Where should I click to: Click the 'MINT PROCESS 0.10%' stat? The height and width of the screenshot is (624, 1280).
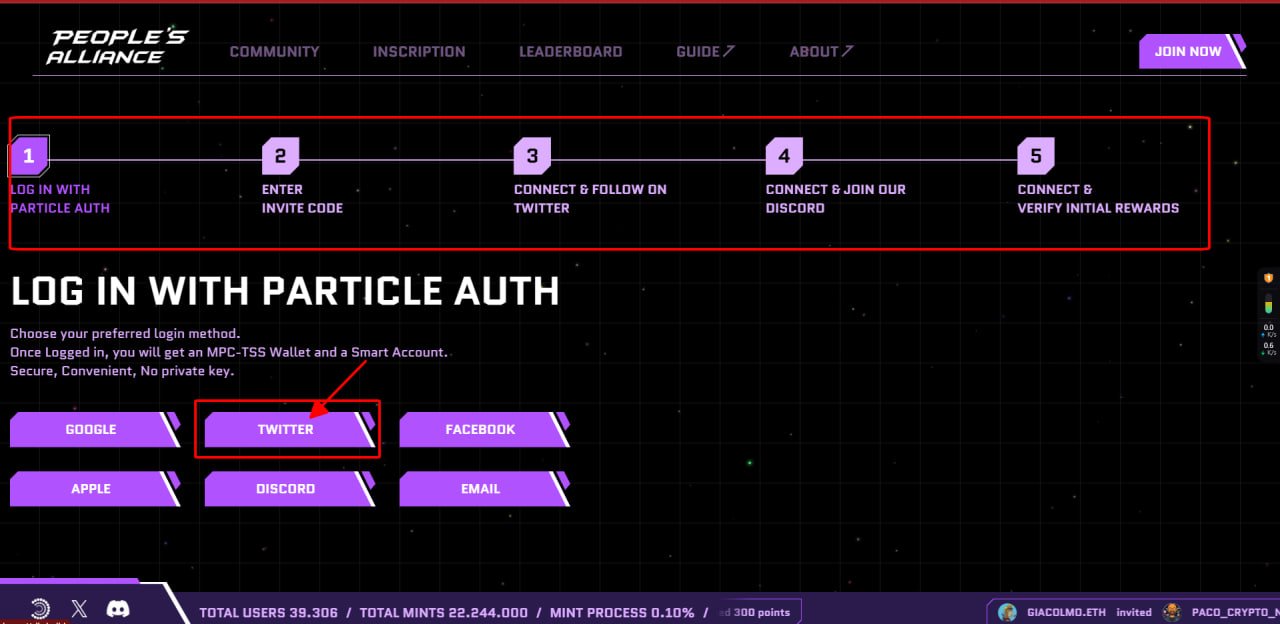(622, 612)
